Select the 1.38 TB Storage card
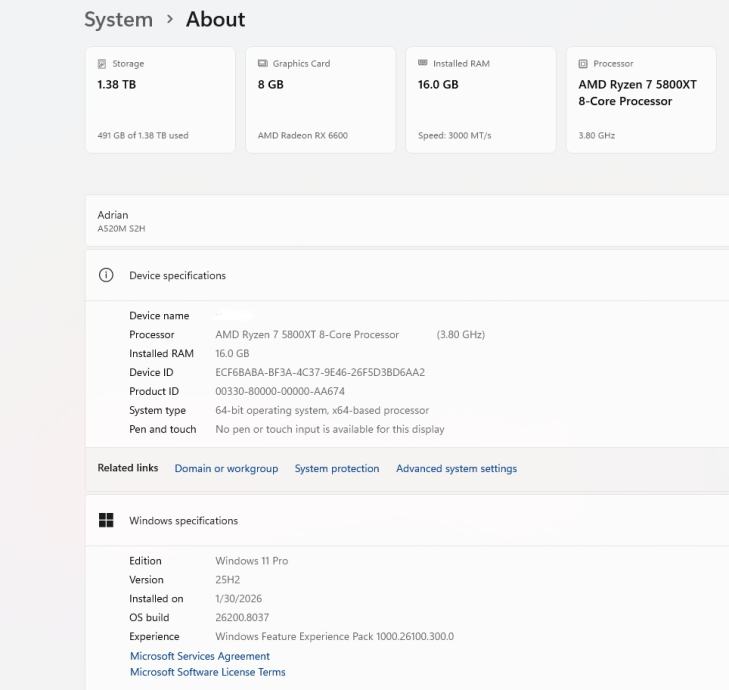The height and width of the screenshot is (690, 729). (x=160, y=100)
